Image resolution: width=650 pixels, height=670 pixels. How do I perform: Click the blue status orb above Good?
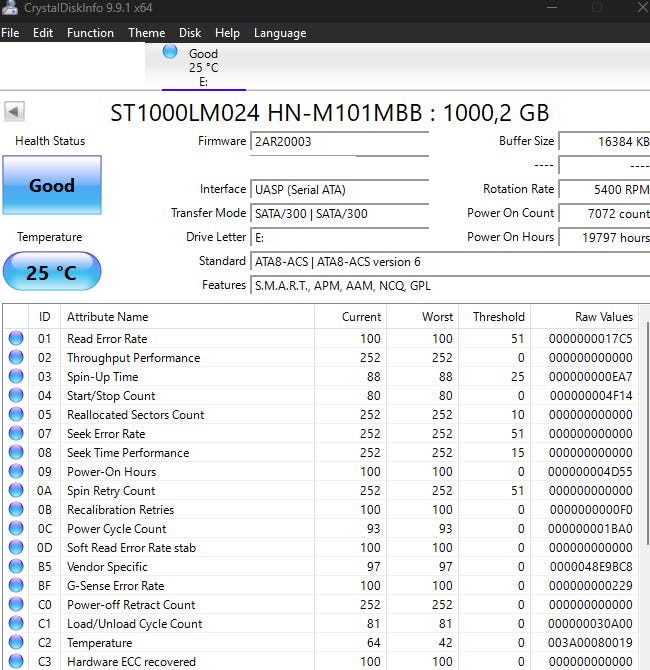pyautogui.click(x=170, y=52)
